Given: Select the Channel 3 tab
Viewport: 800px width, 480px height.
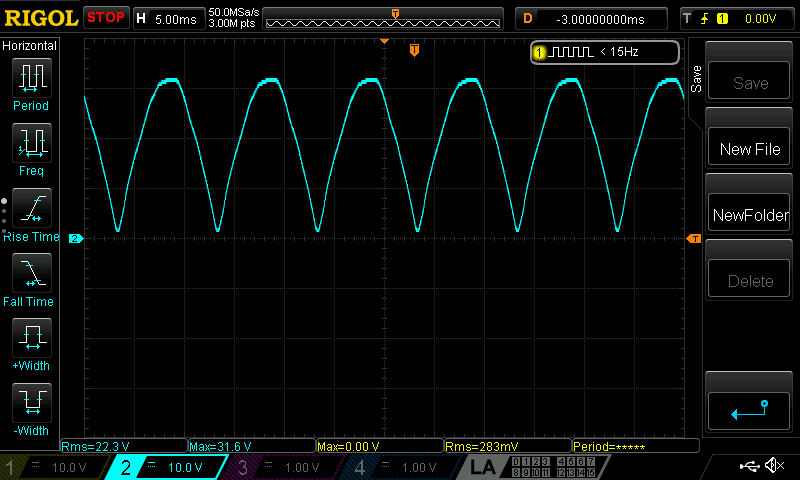Looking at the screenshot, I should (282, 467).
